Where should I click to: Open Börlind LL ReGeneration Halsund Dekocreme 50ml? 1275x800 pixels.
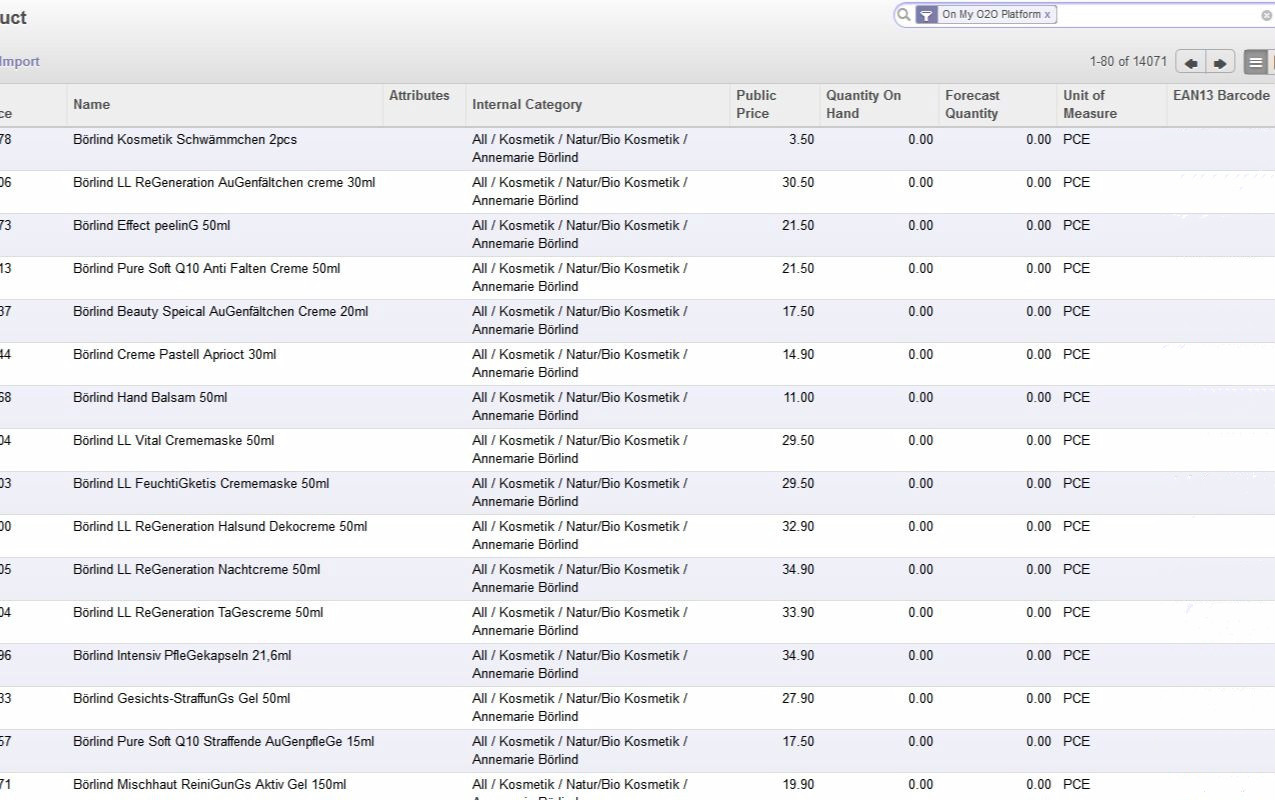tap(220, 527)
